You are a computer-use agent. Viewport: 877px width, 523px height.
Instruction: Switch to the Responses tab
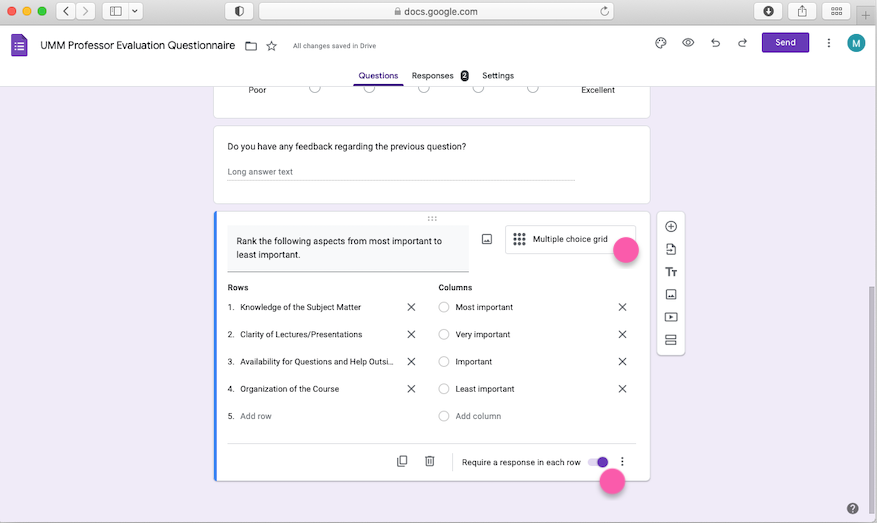point(432,76)
